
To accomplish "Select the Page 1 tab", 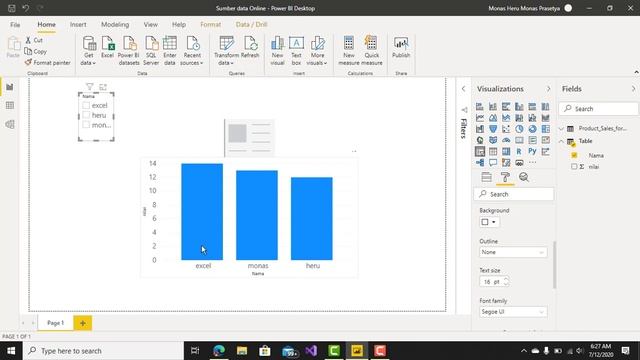I will click(x=56, y=323).
